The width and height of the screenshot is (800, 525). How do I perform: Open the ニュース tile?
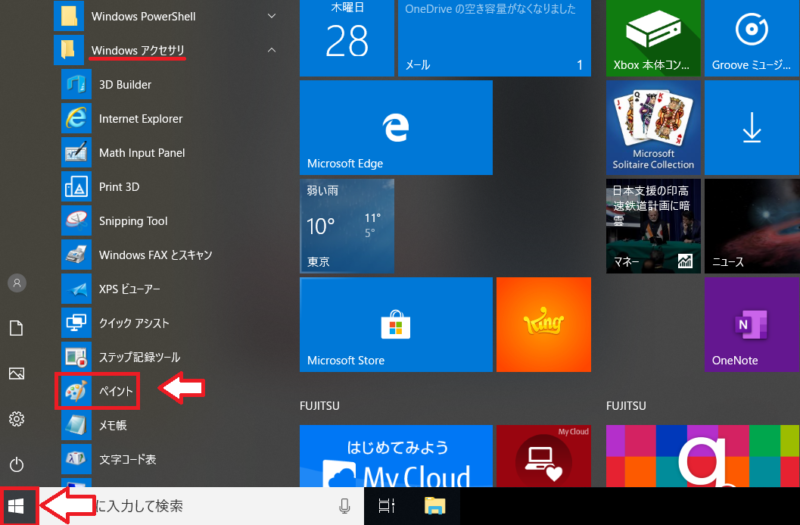click(752, 226)
